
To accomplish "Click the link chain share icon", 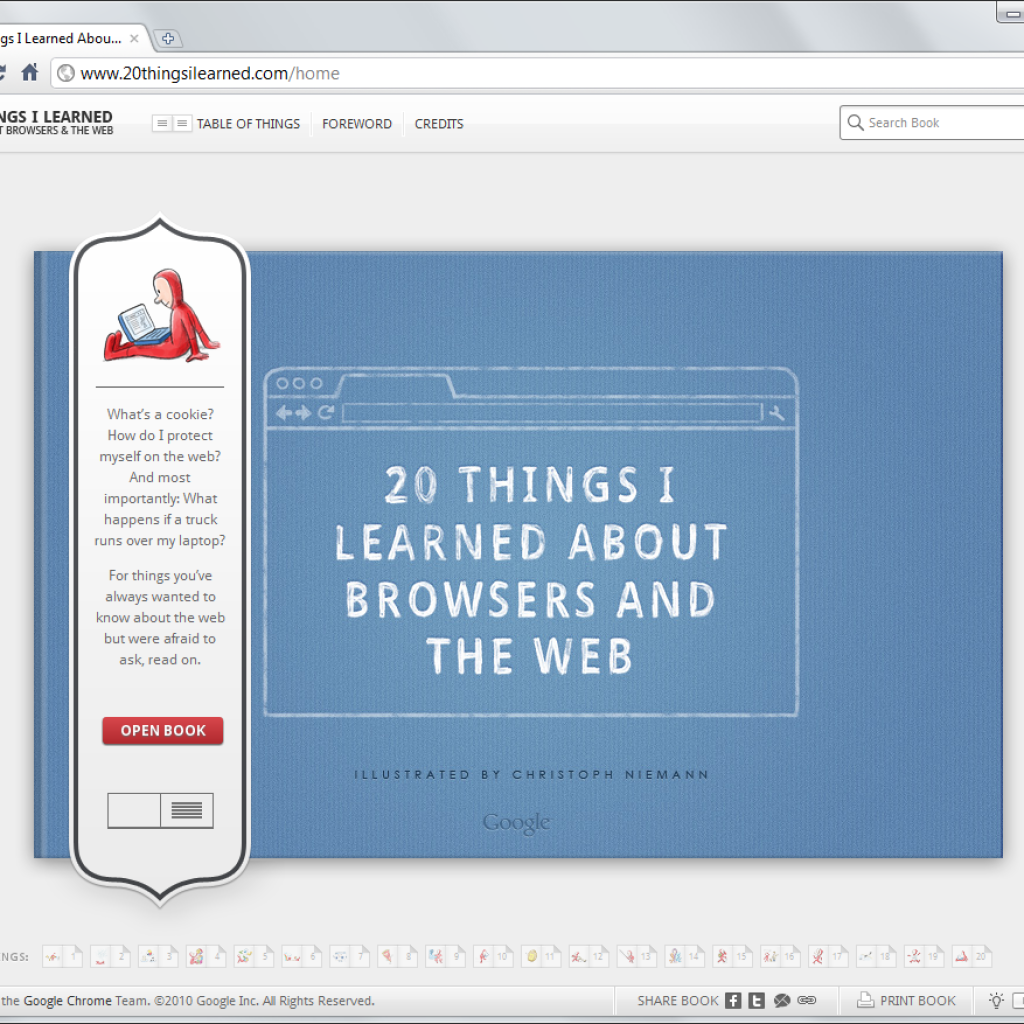I will [x=807, y=1000].
